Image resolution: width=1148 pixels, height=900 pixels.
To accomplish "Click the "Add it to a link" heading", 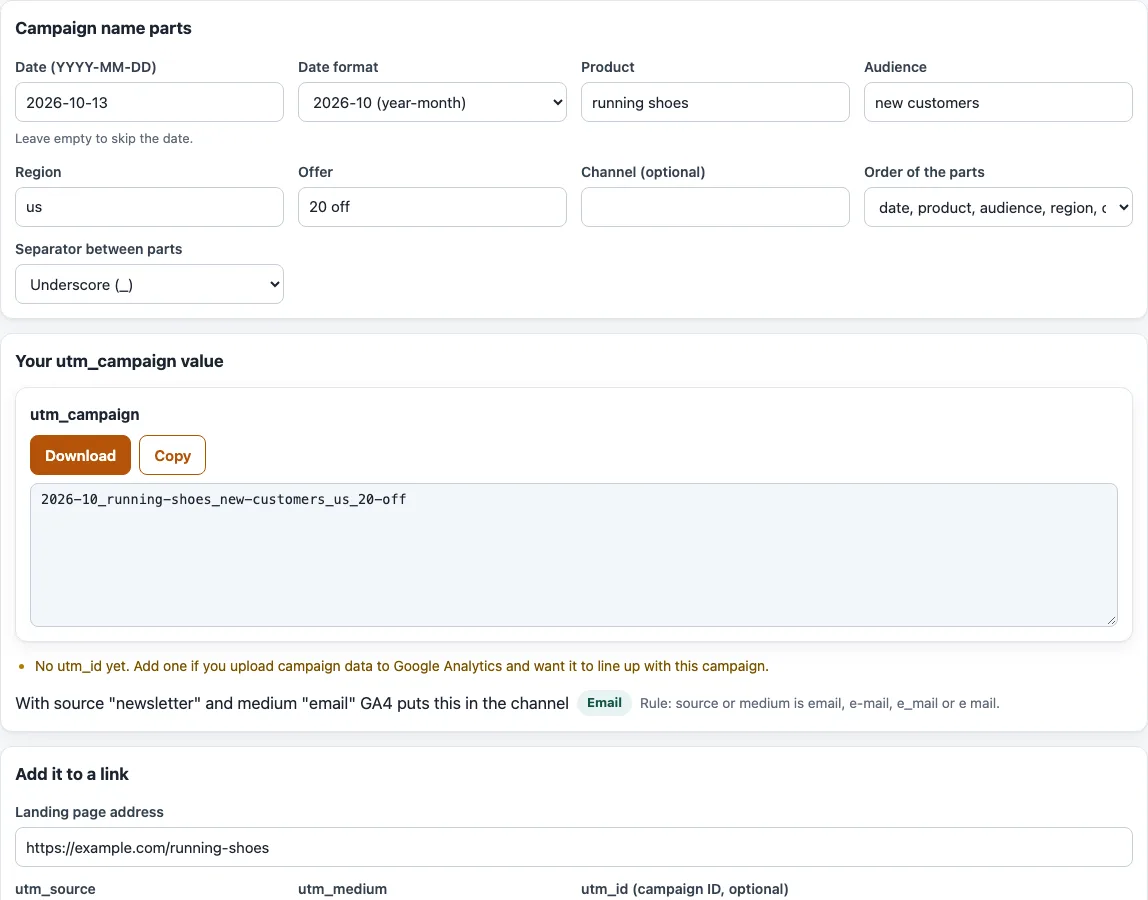I will point(72,774).
